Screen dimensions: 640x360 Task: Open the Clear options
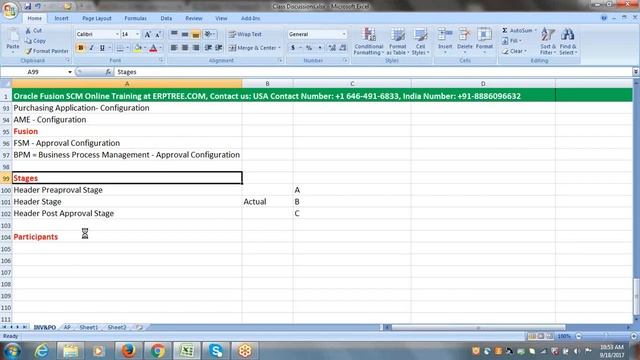514,51
